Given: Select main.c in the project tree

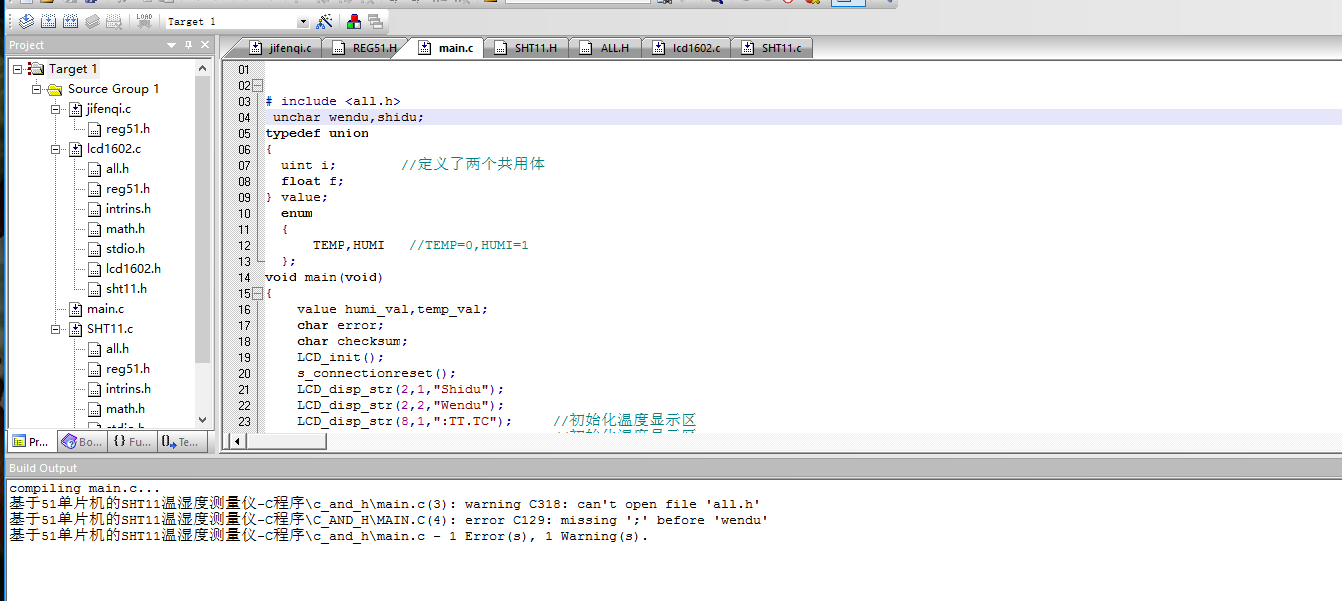Looking at the screenshot, I should [105, 309].
